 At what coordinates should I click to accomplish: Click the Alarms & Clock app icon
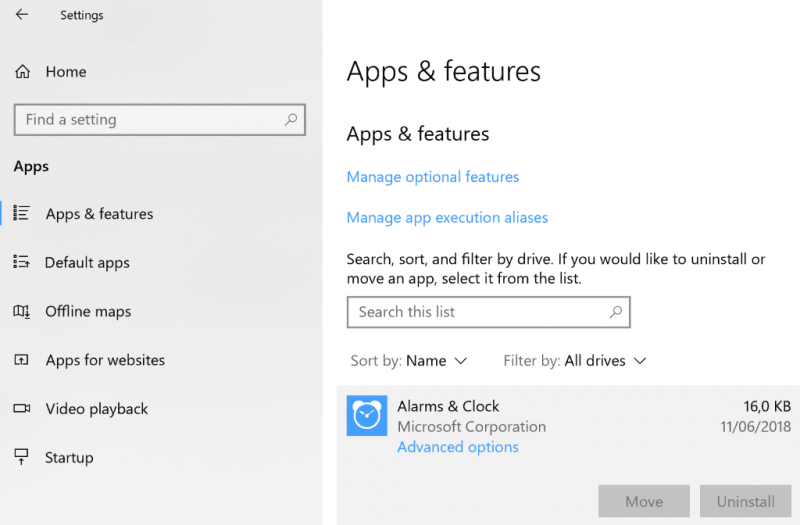point(367,415)
